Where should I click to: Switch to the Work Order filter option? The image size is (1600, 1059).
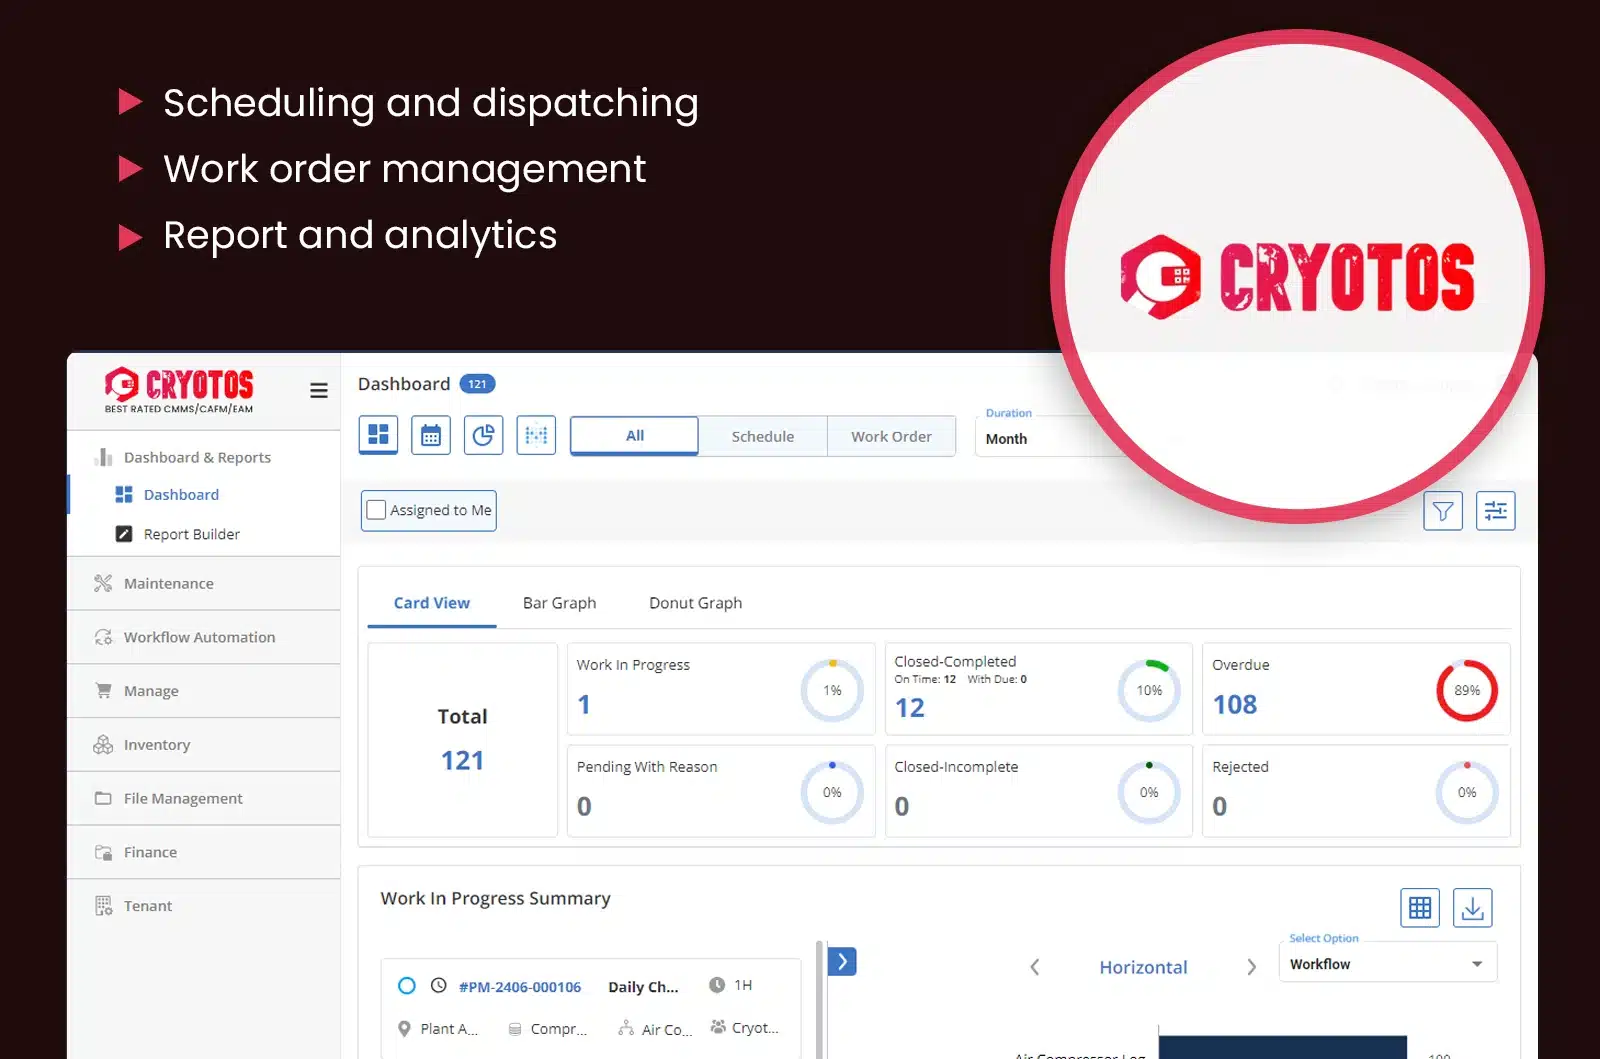pos(891,436)
